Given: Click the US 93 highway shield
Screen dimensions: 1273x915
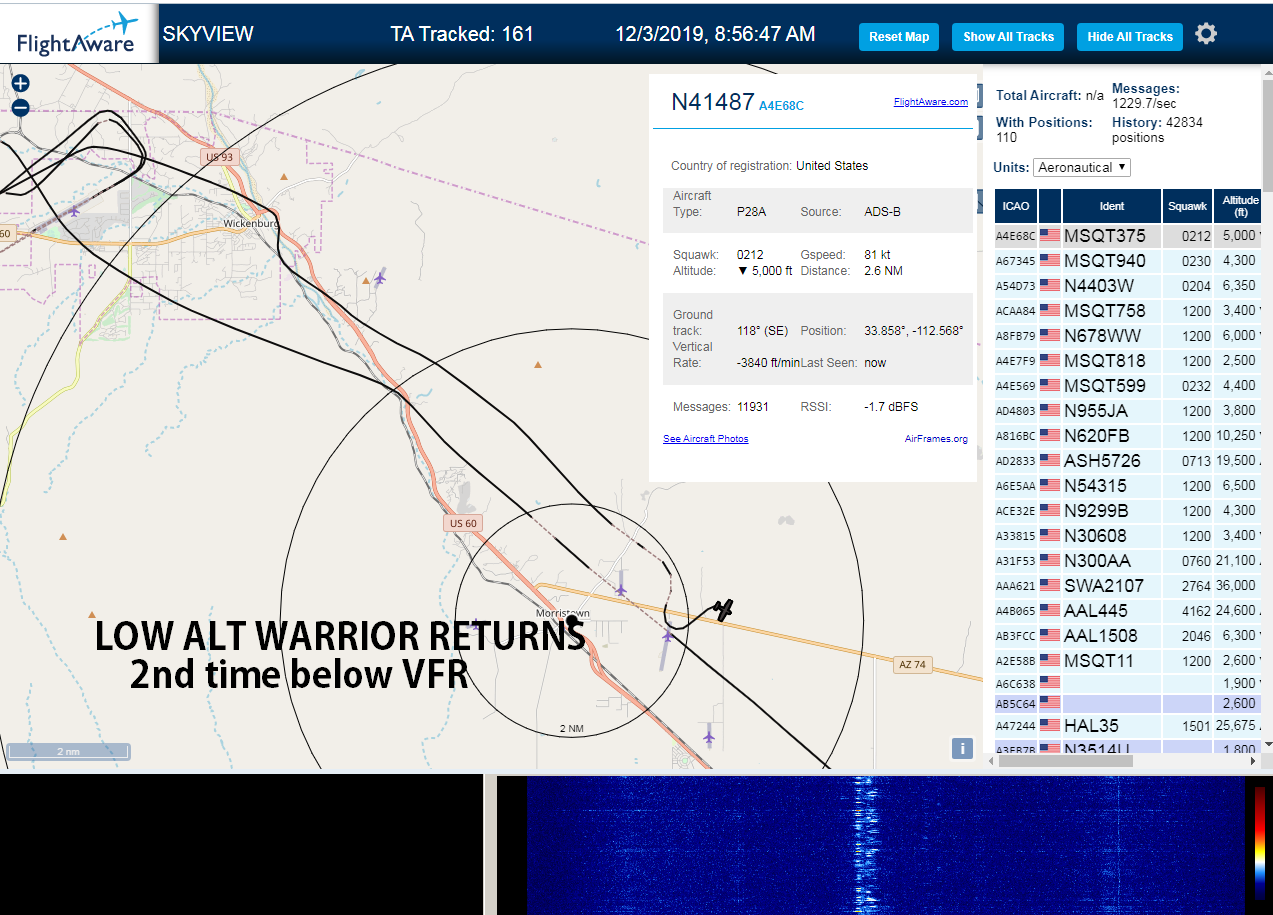Looking at the screenshot, I should [217, 157].
